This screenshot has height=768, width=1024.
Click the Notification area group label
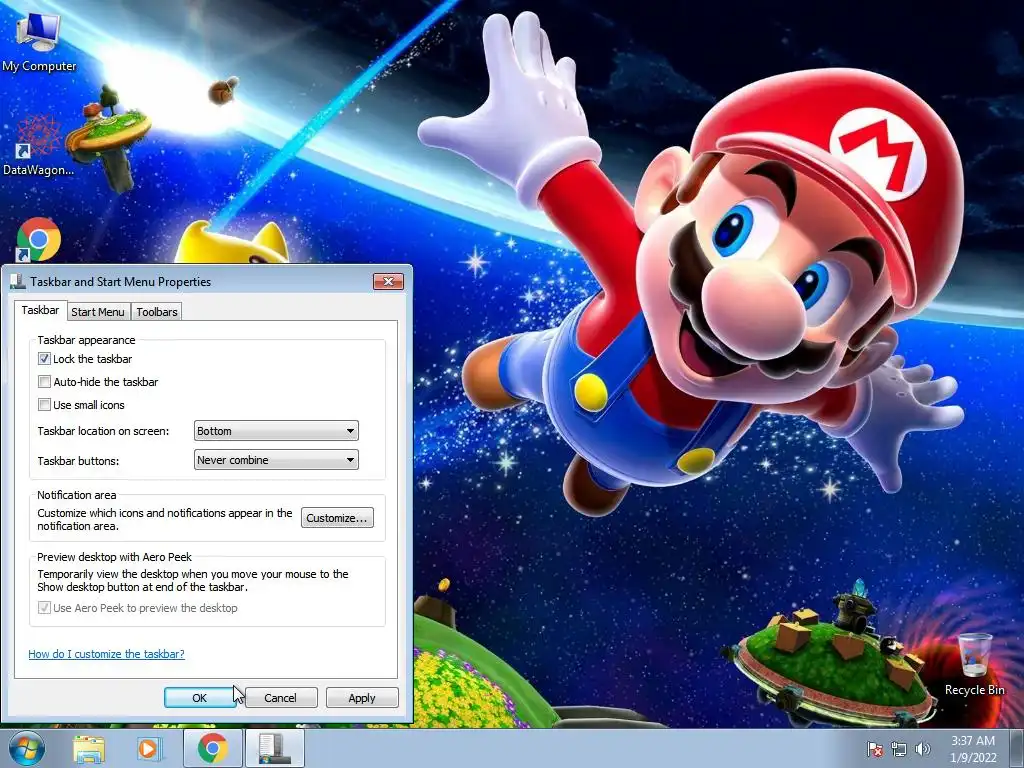(76, 495)
